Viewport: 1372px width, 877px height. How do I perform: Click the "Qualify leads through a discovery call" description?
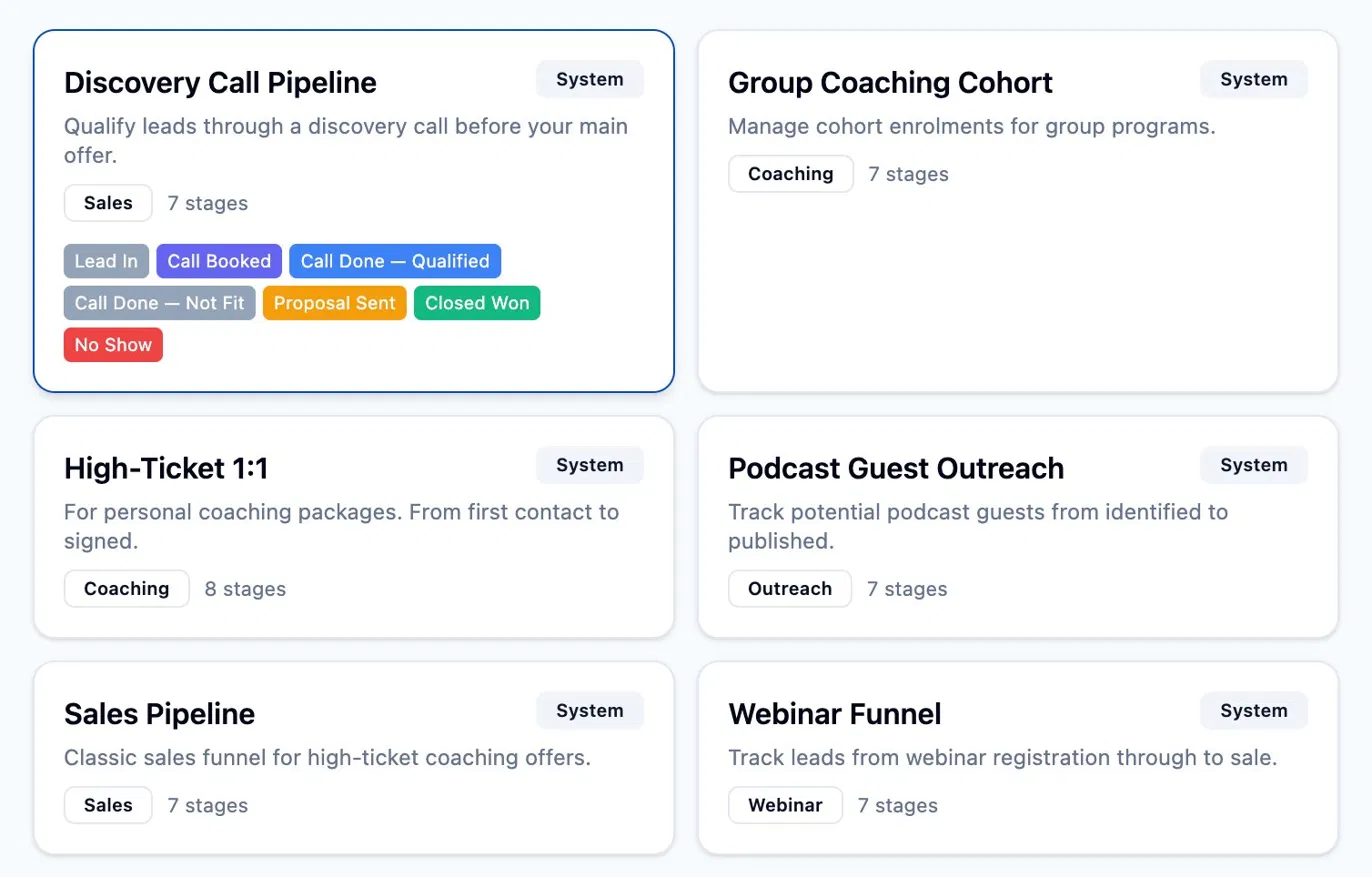pos(346,142)
